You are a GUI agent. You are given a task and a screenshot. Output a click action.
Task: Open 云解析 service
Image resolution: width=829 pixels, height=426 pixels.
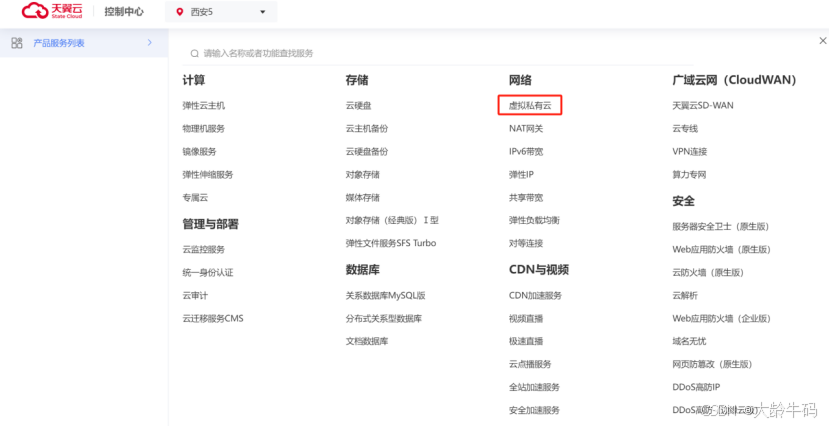[685, 295]
